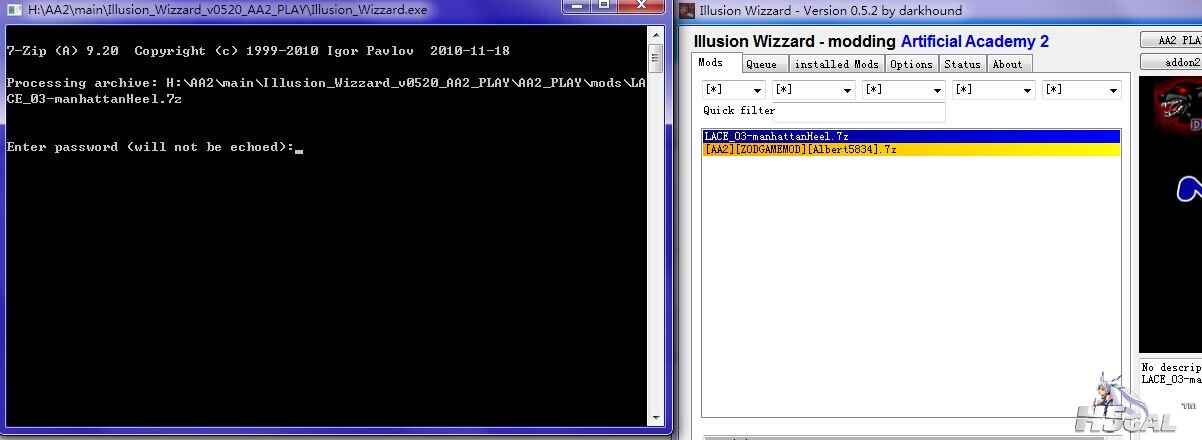1202x440 pixels.
Task: Expand the second [*] filter dropdown
Action: pos(845,90)
